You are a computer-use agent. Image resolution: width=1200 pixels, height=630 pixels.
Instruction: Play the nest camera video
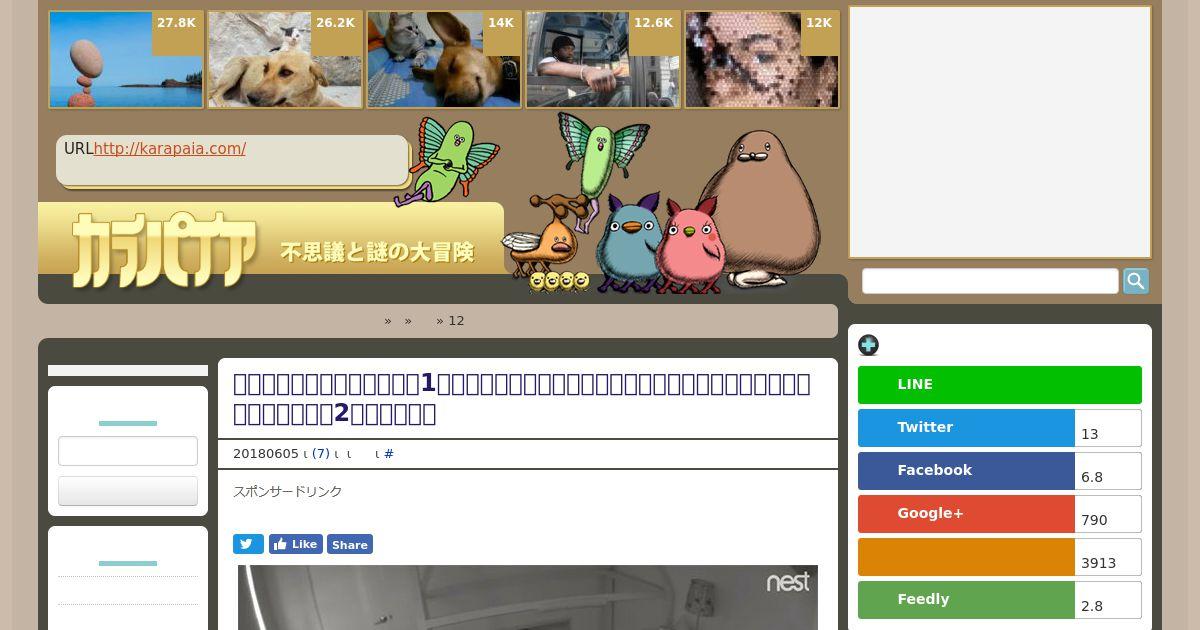click(528, 598)
